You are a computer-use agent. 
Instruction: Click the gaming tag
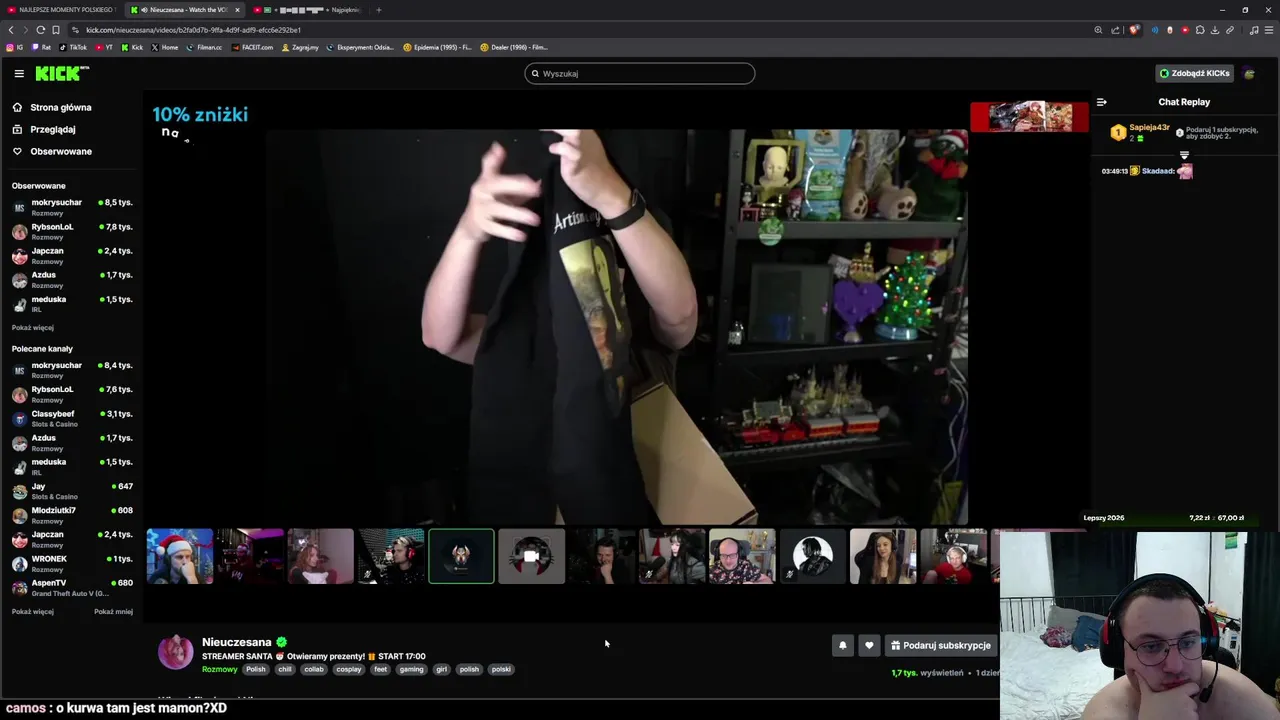411,669
